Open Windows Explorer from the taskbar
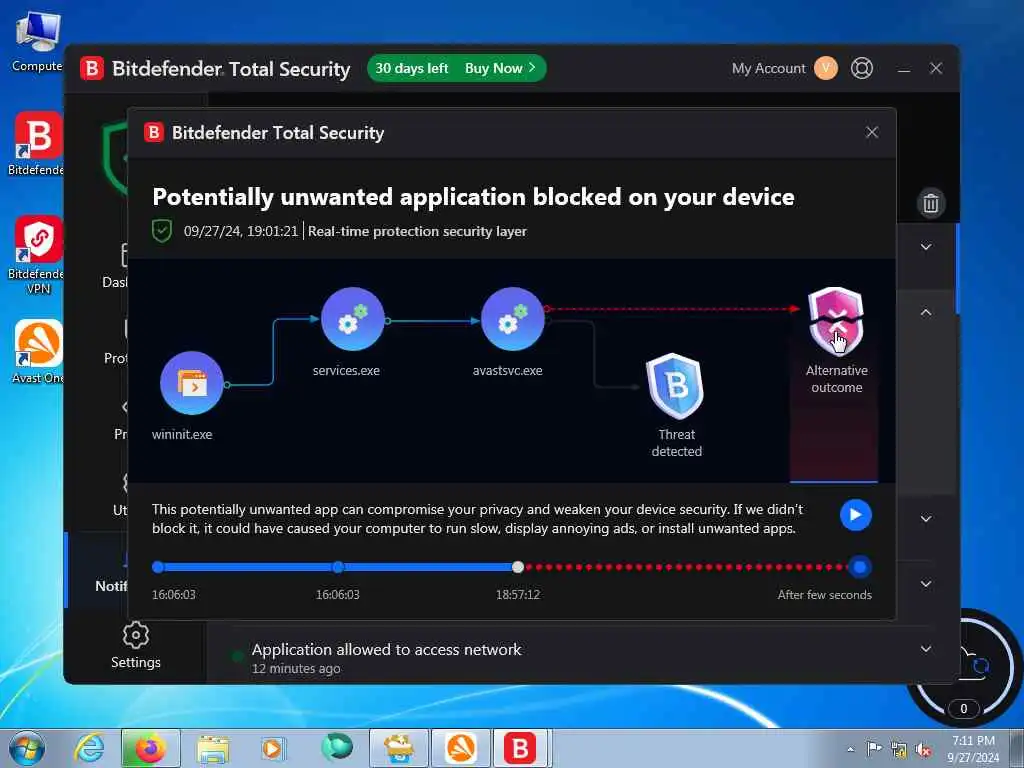Screen dimensions: 1024x768 pos(213,748)
